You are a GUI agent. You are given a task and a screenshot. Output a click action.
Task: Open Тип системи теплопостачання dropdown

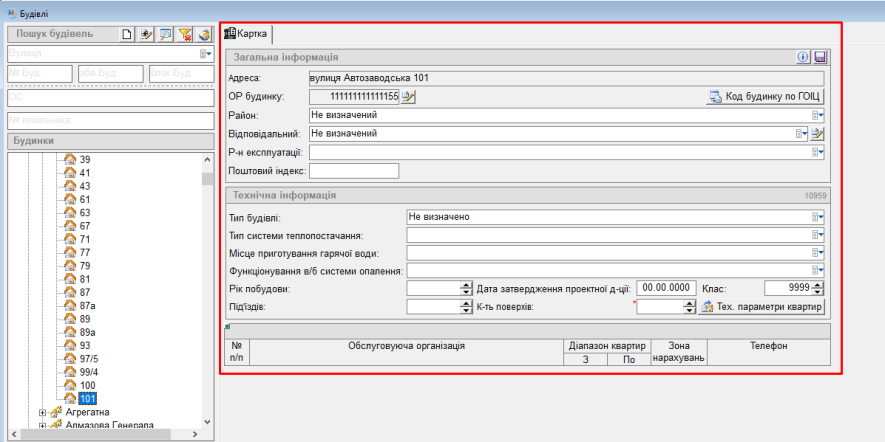819,235
